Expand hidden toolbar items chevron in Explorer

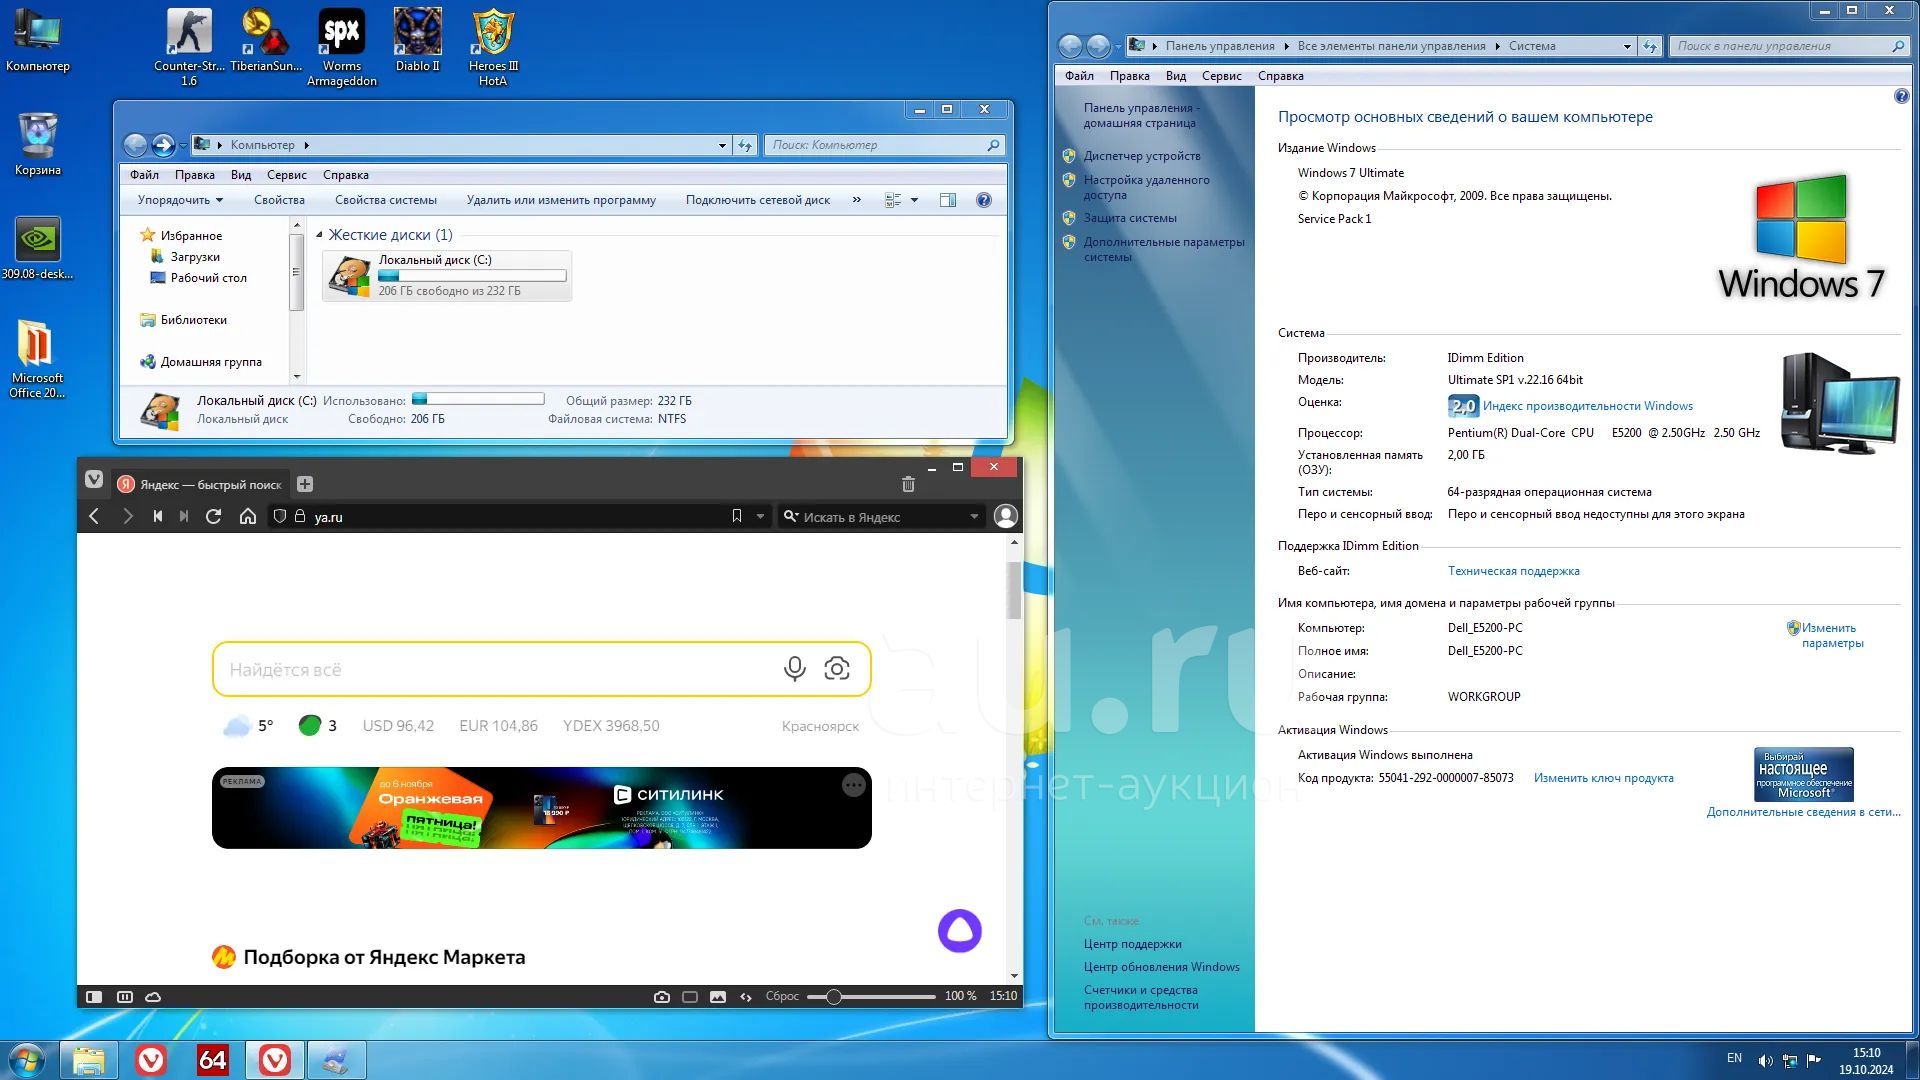pyautogui.click(x=857, y=200)
